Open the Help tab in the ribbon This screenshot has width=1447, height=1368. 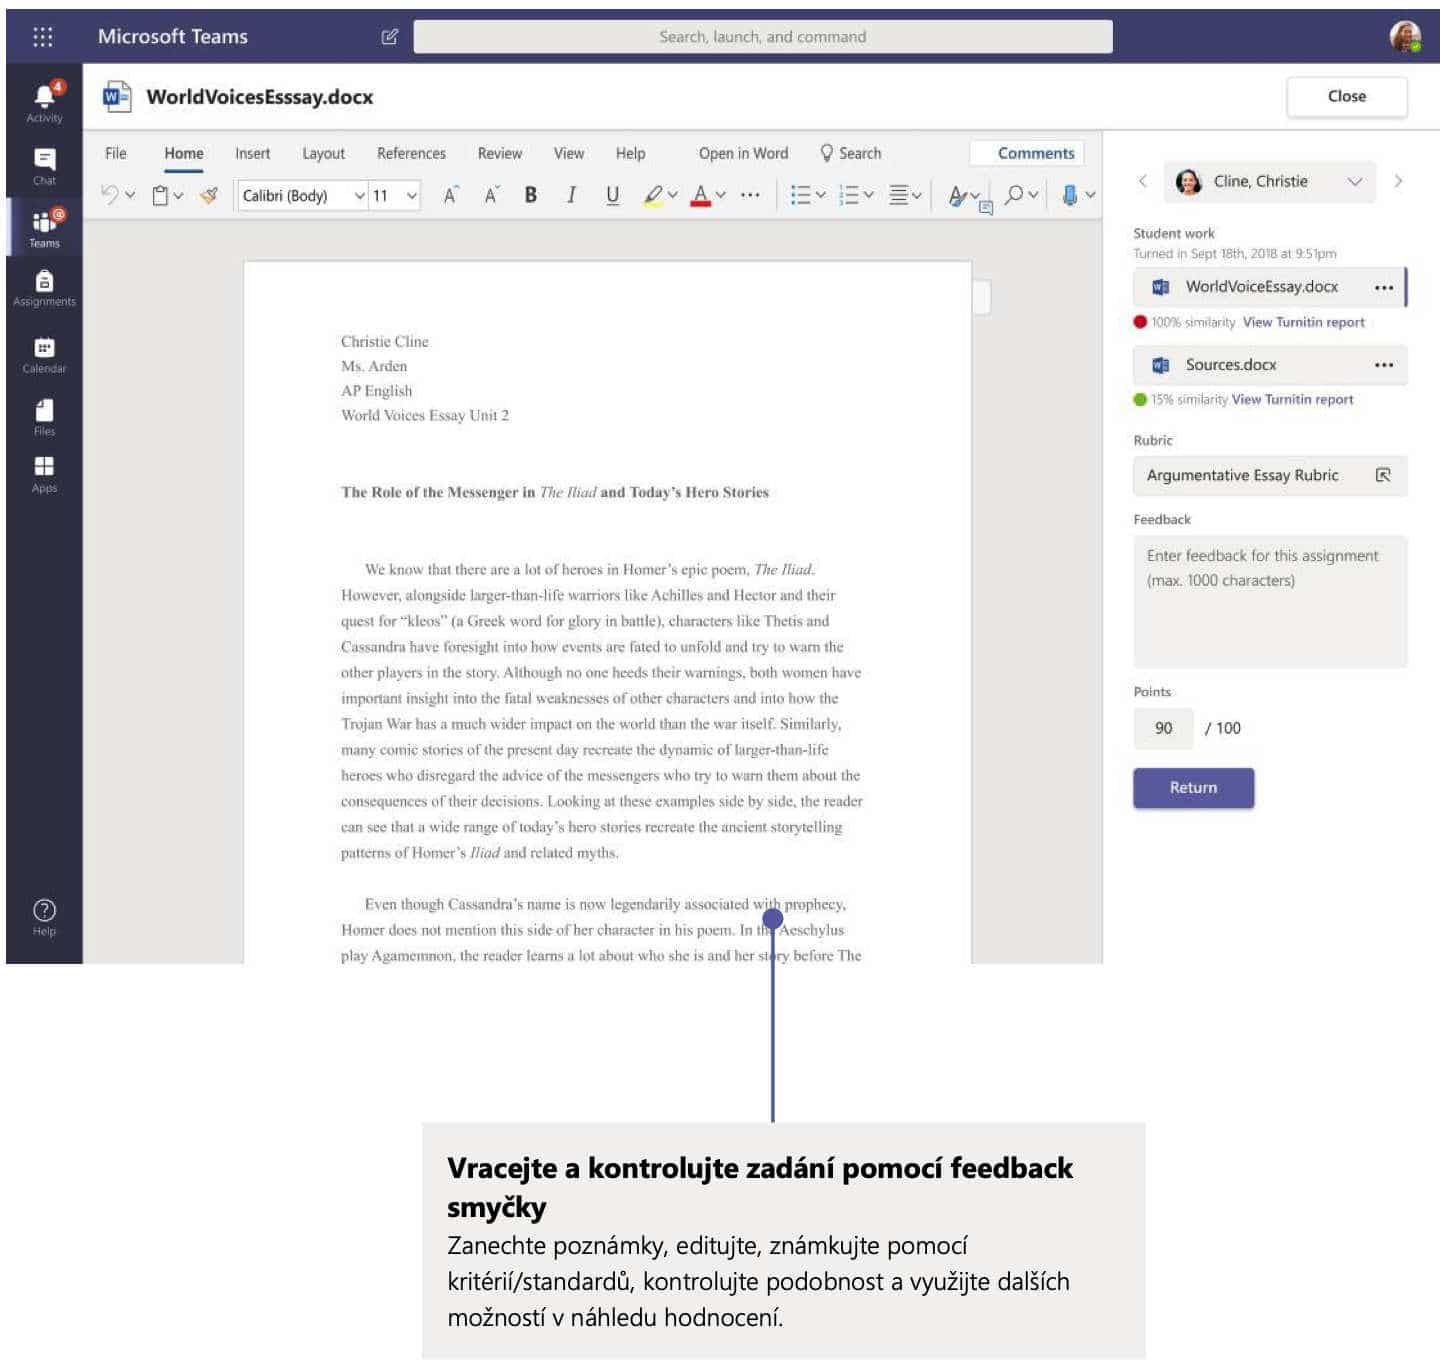630,153
